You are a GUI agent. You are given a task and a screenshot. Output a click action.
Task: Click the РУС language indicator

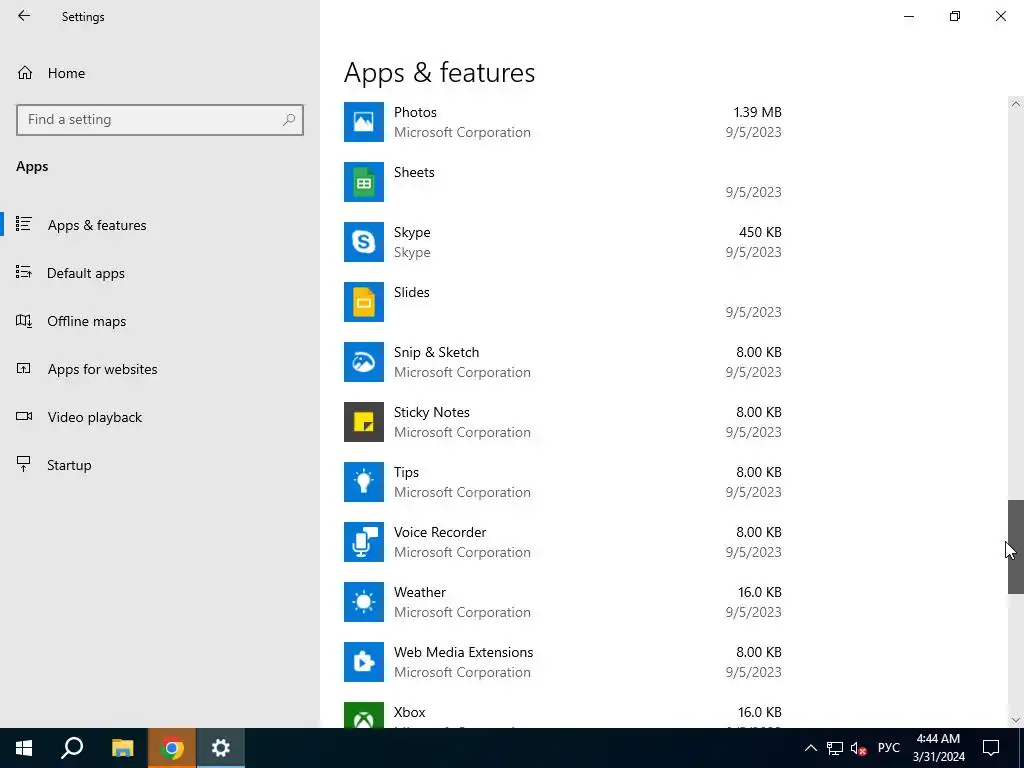click(x=888, y=748)
